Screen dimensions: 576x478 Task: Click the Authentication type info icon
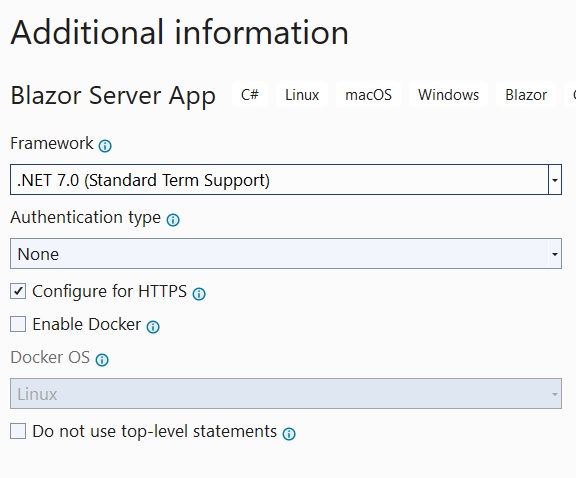[173, 220]
